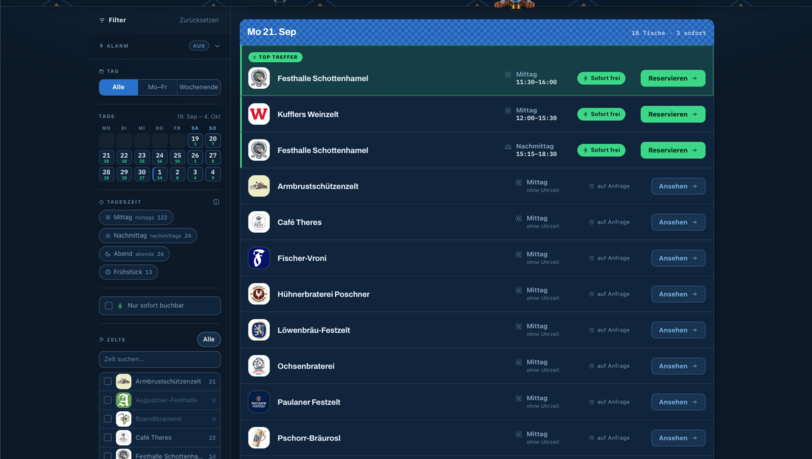
Task: Open Ansehen for Paulaner Festzelt
Action: pos(678,402)
